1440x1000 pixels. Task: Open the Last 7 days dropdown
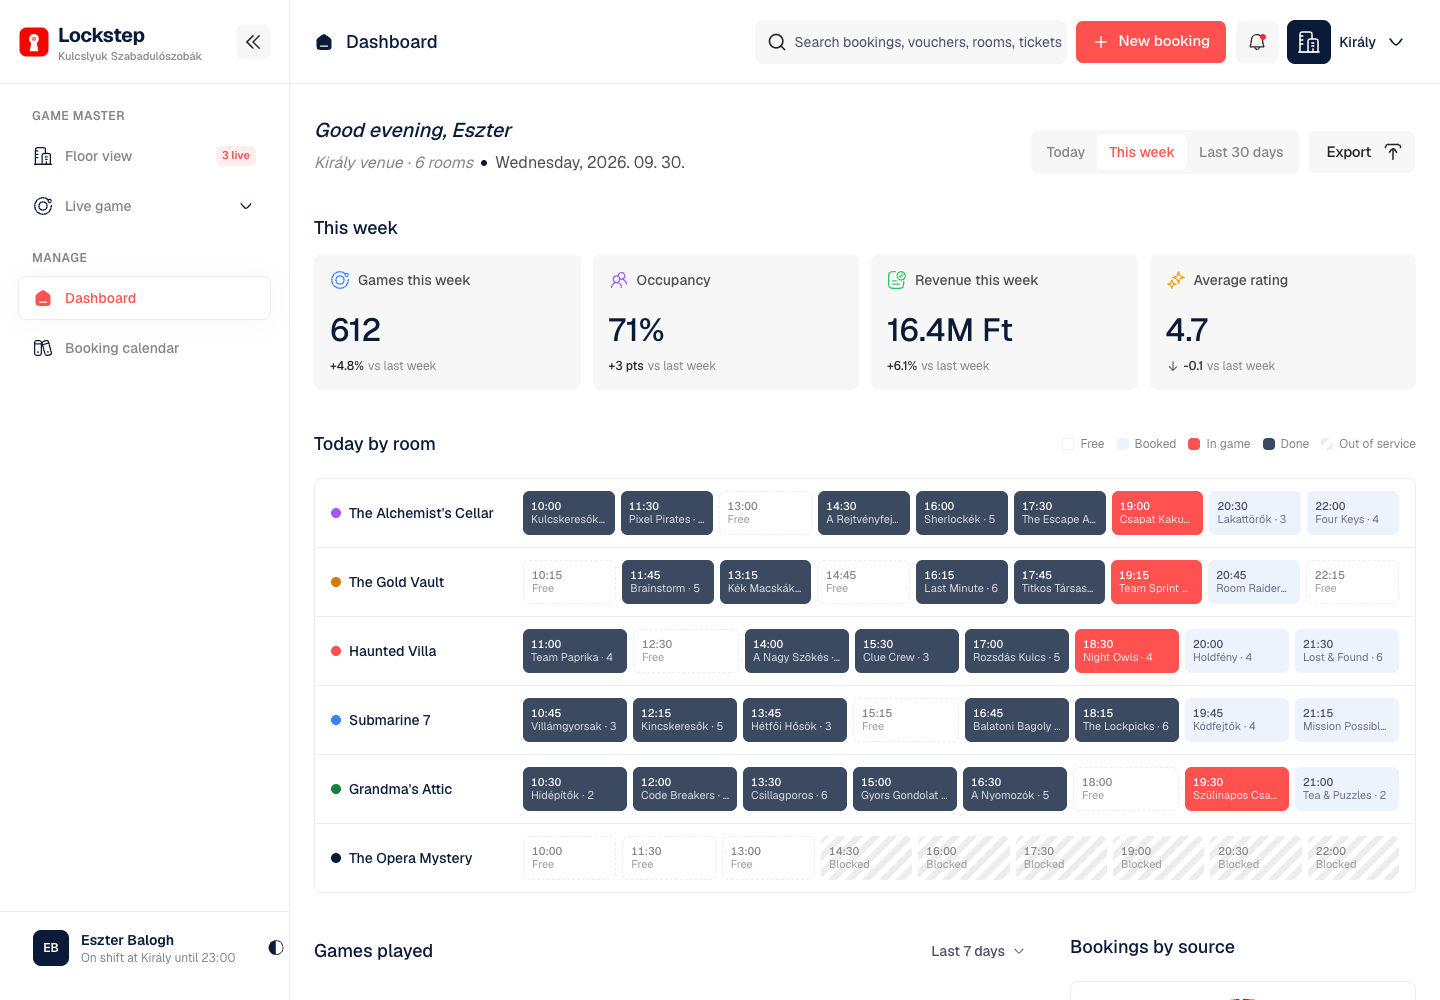tap(977, 951)
